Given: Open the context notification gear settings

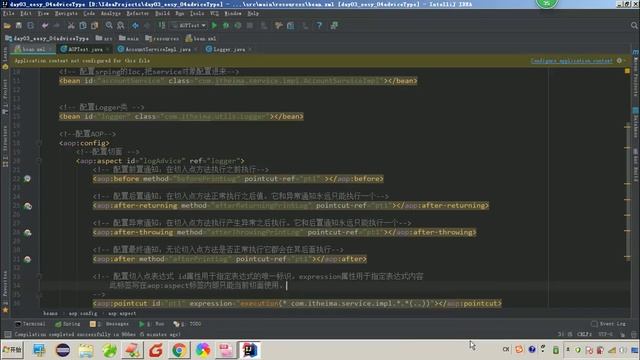Looking at the screenshot, I should 620,61.
